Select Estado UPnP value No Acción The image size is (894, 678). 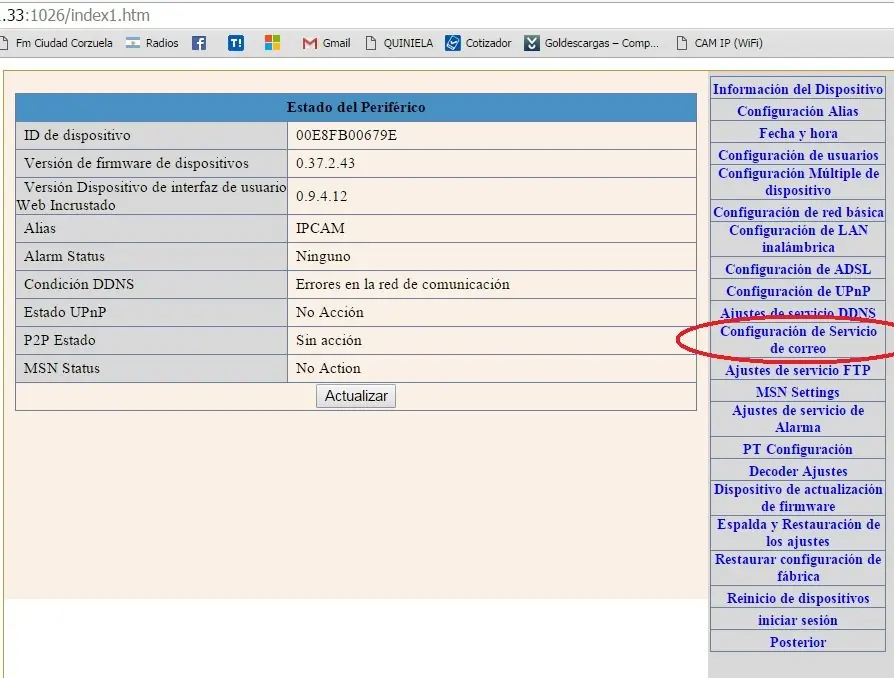[x=330, y=312]
